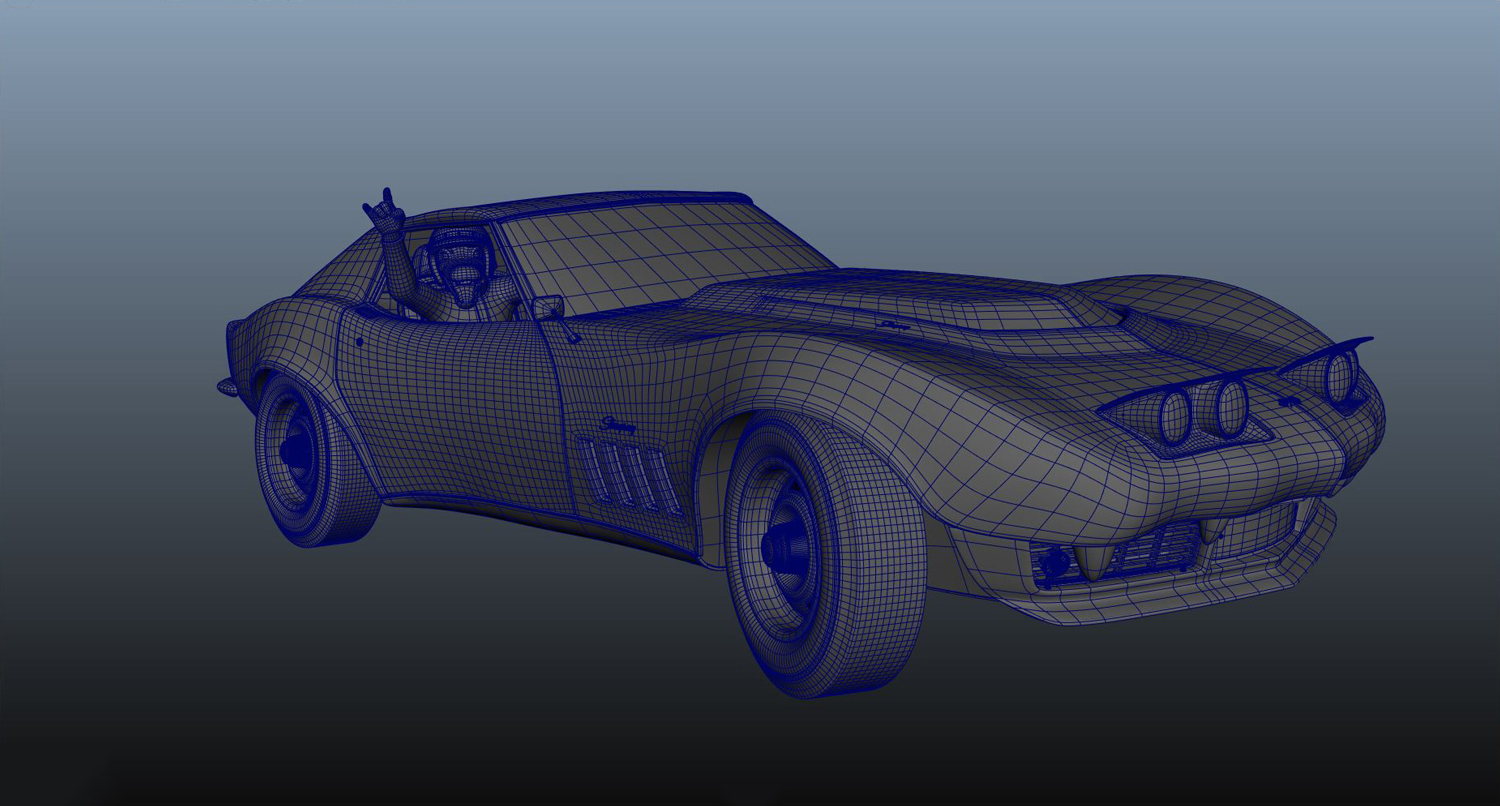Click the side mirror on the door
Viewport: 1500px width, 806px height.
550,308
